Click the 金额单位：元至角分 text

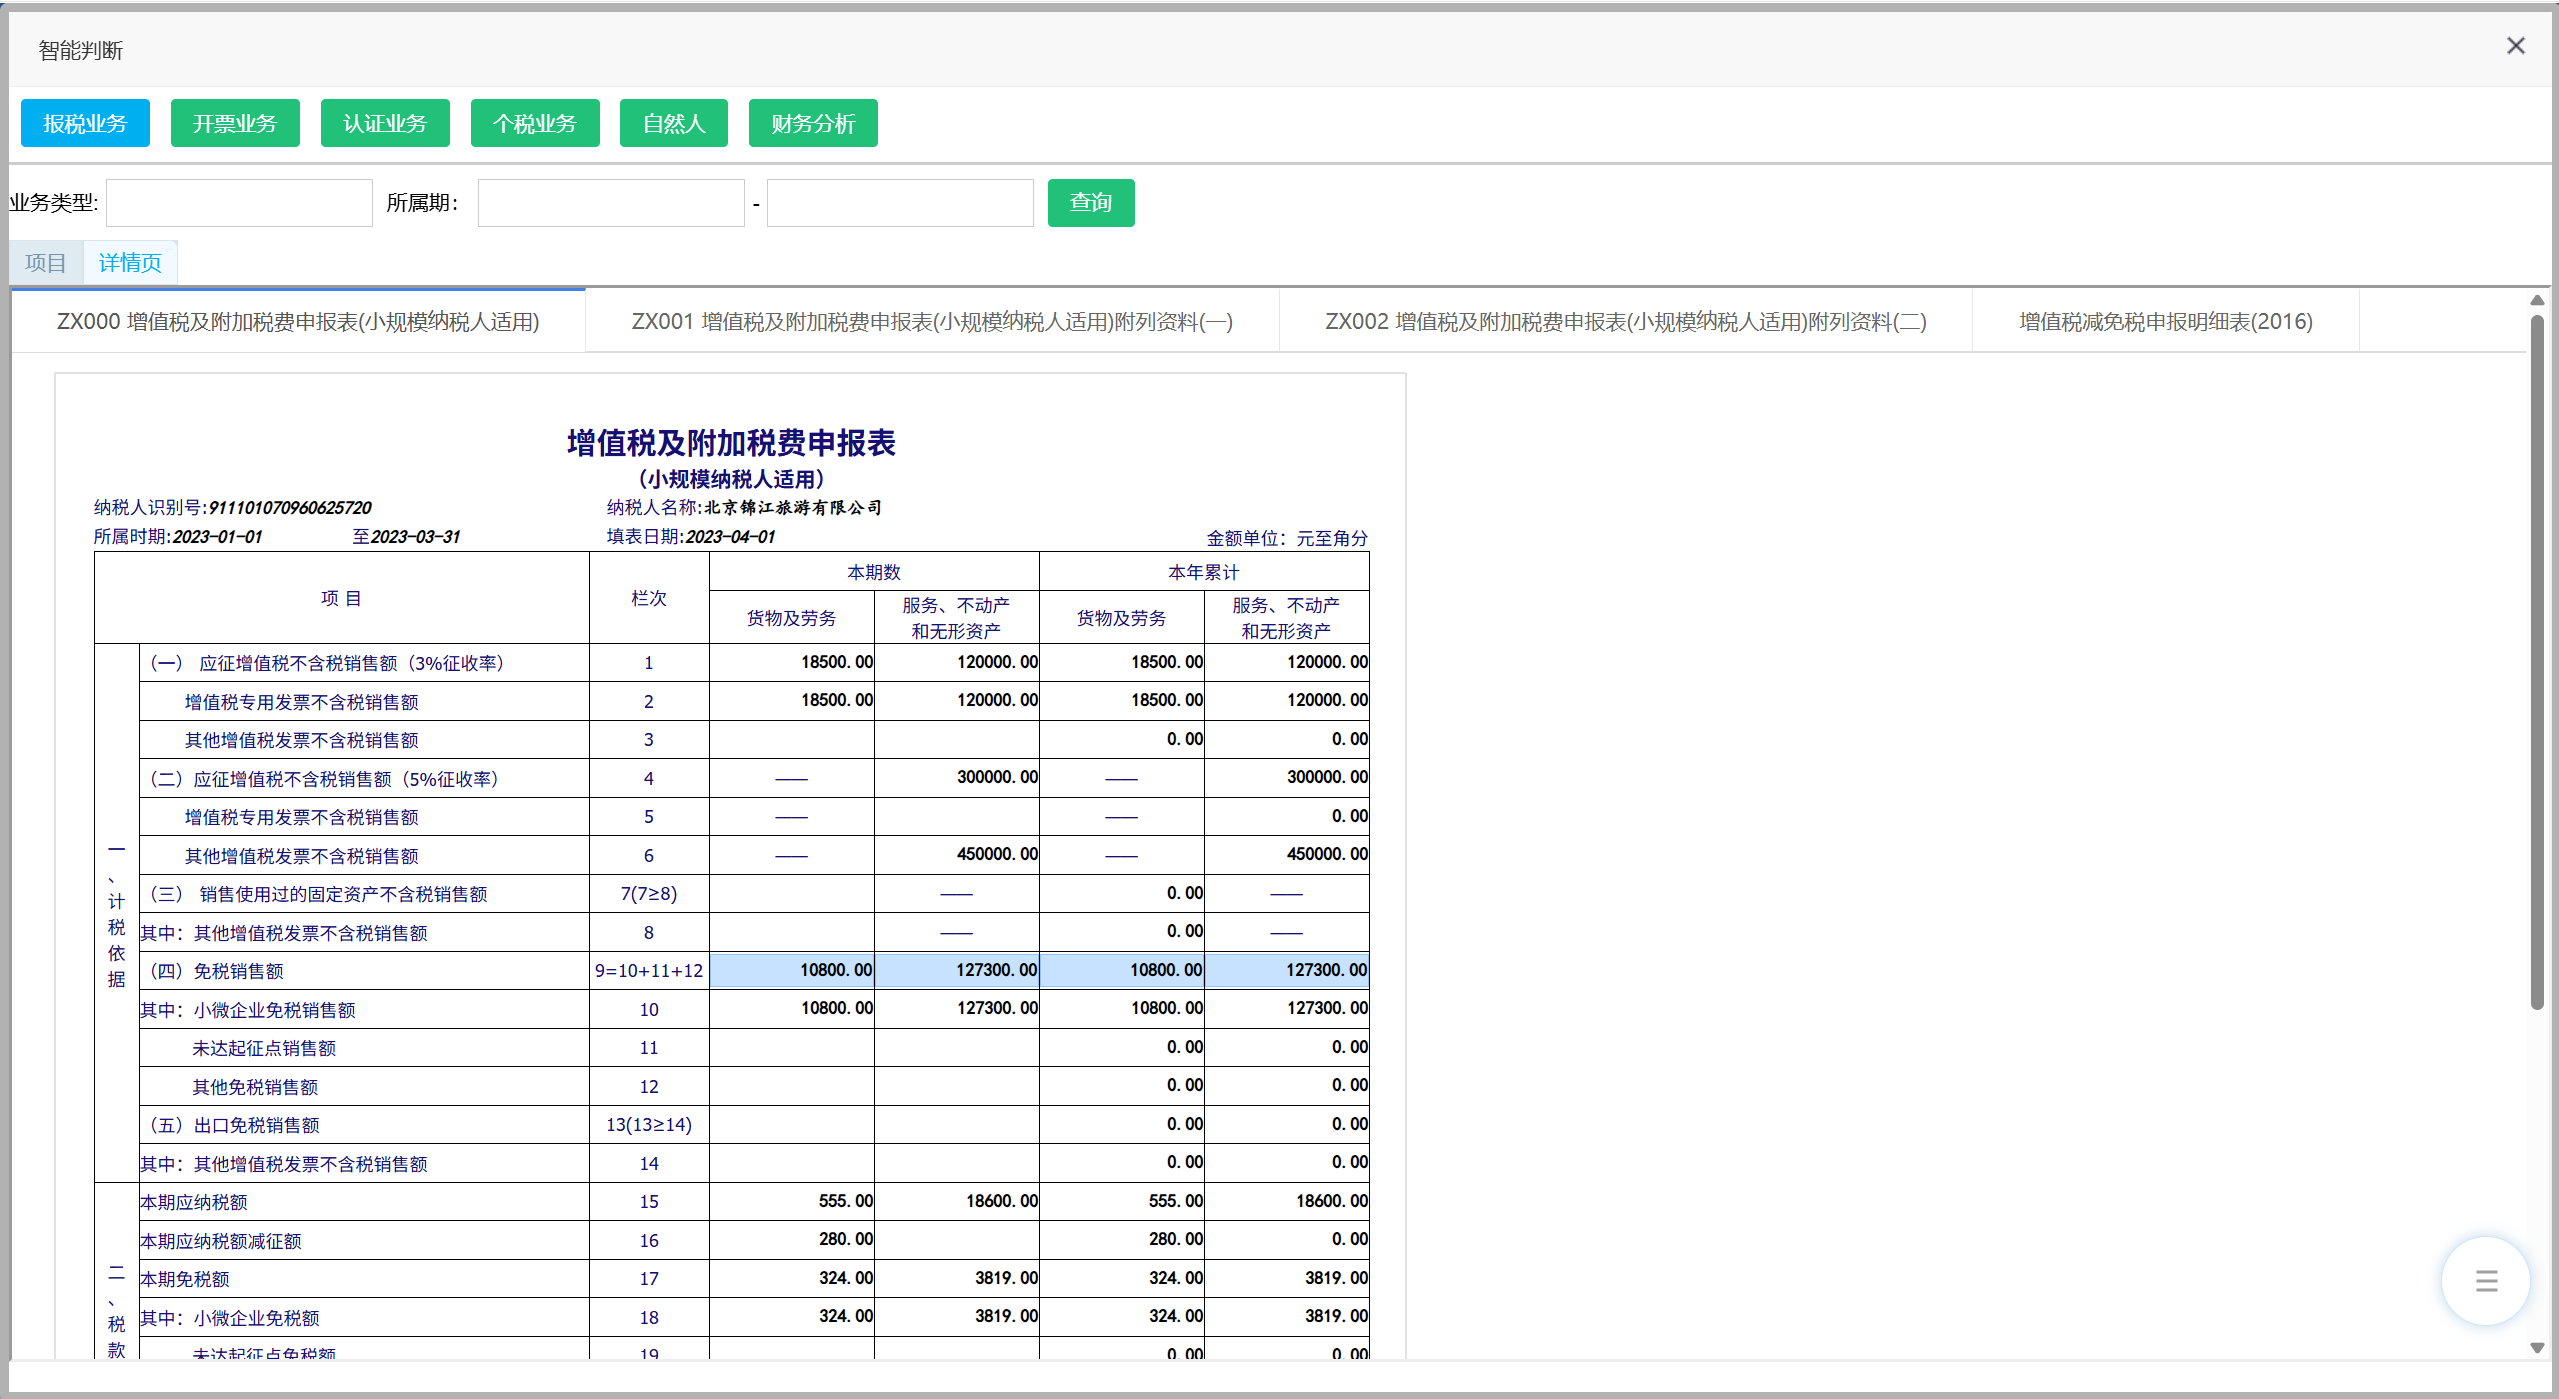[x=1287, y=538]
